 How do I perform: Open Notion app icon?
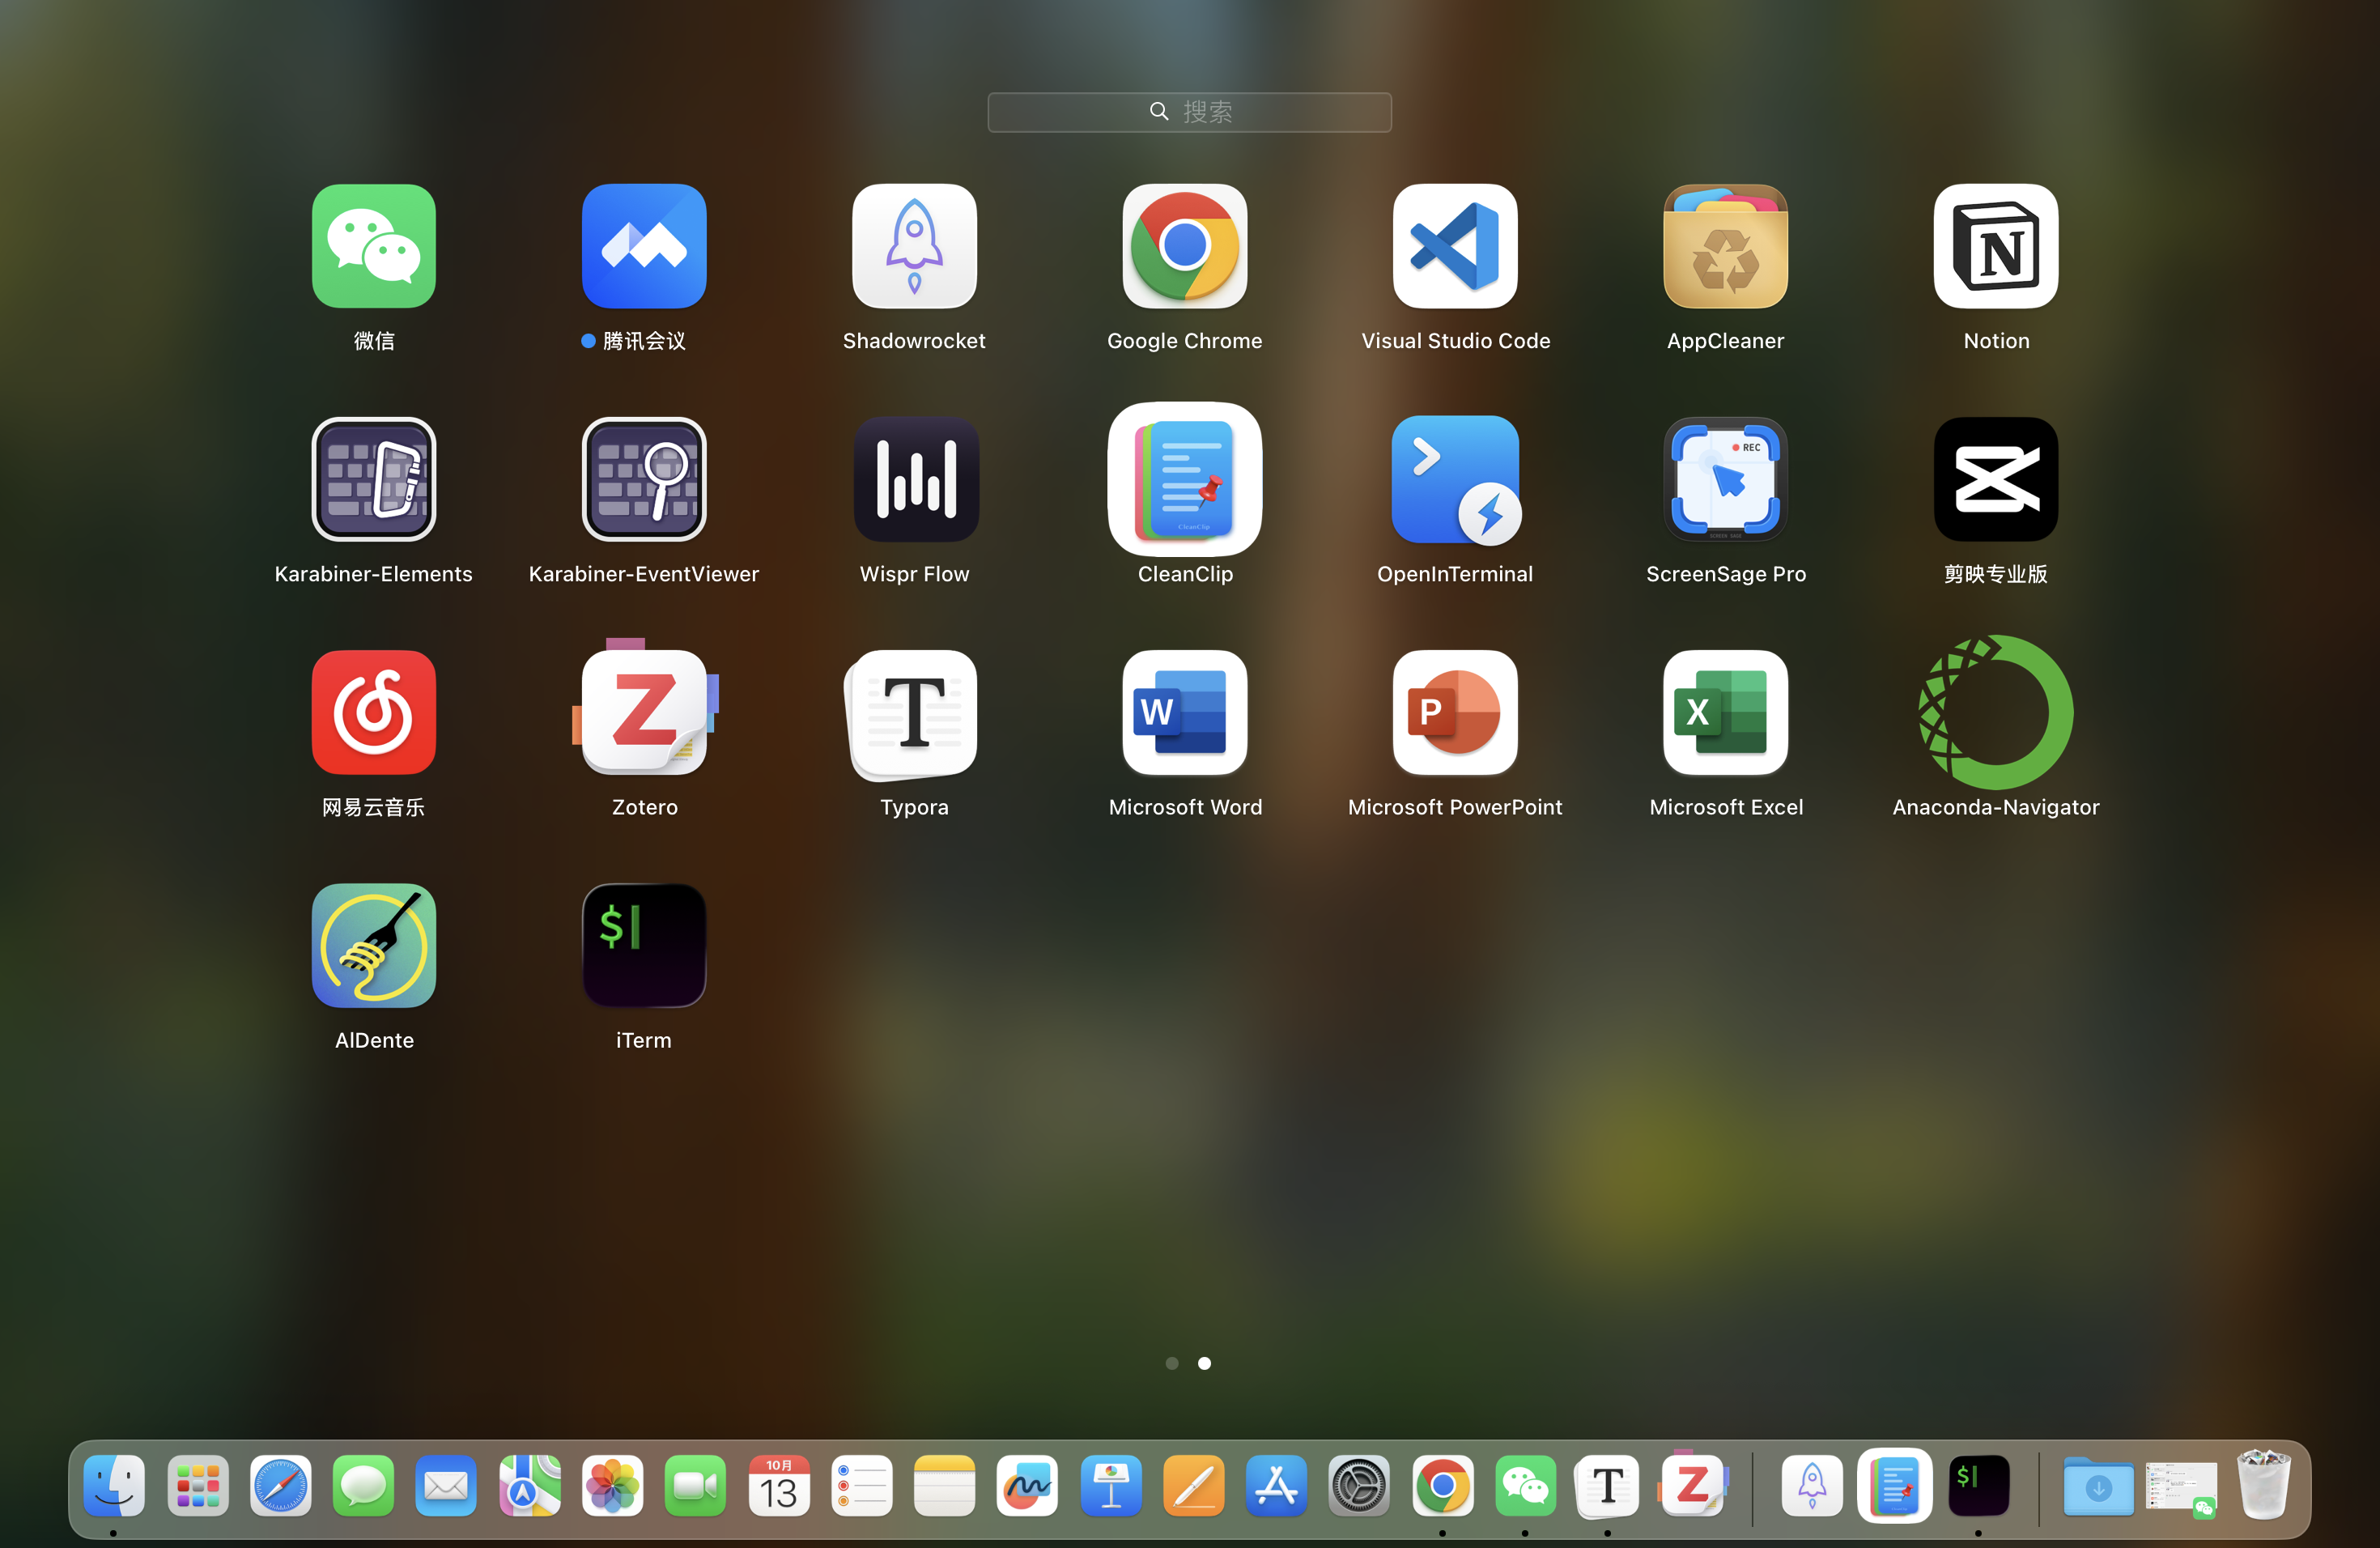pos(1995,246)
